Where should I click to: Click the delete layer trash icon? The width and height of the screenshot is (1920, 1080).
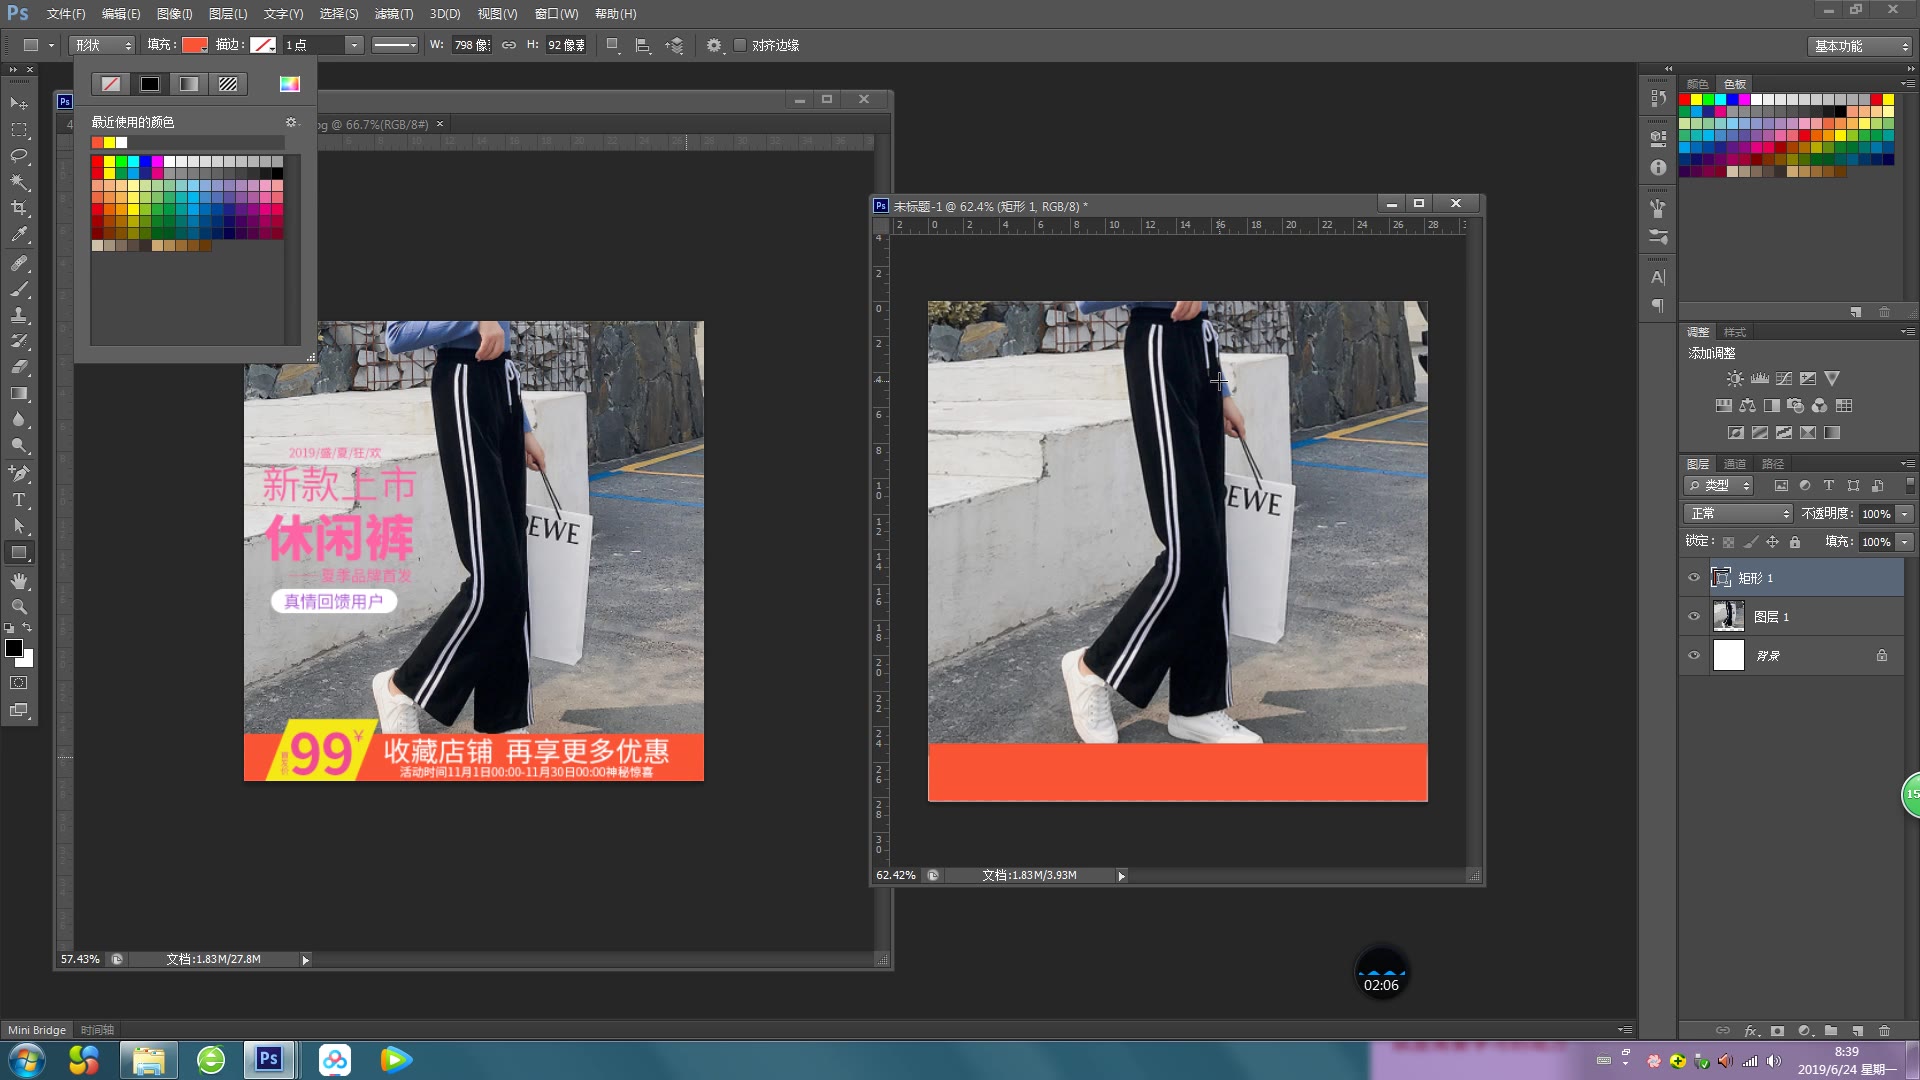(1884, 1030)
